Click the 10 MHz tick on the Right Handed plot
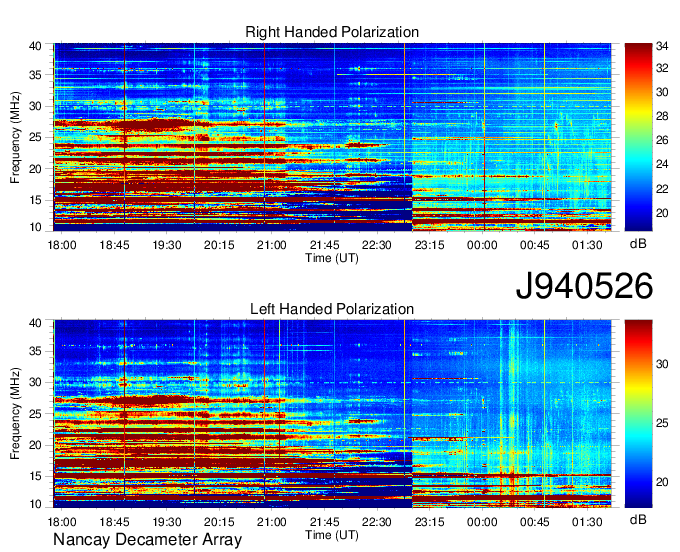 36,227
